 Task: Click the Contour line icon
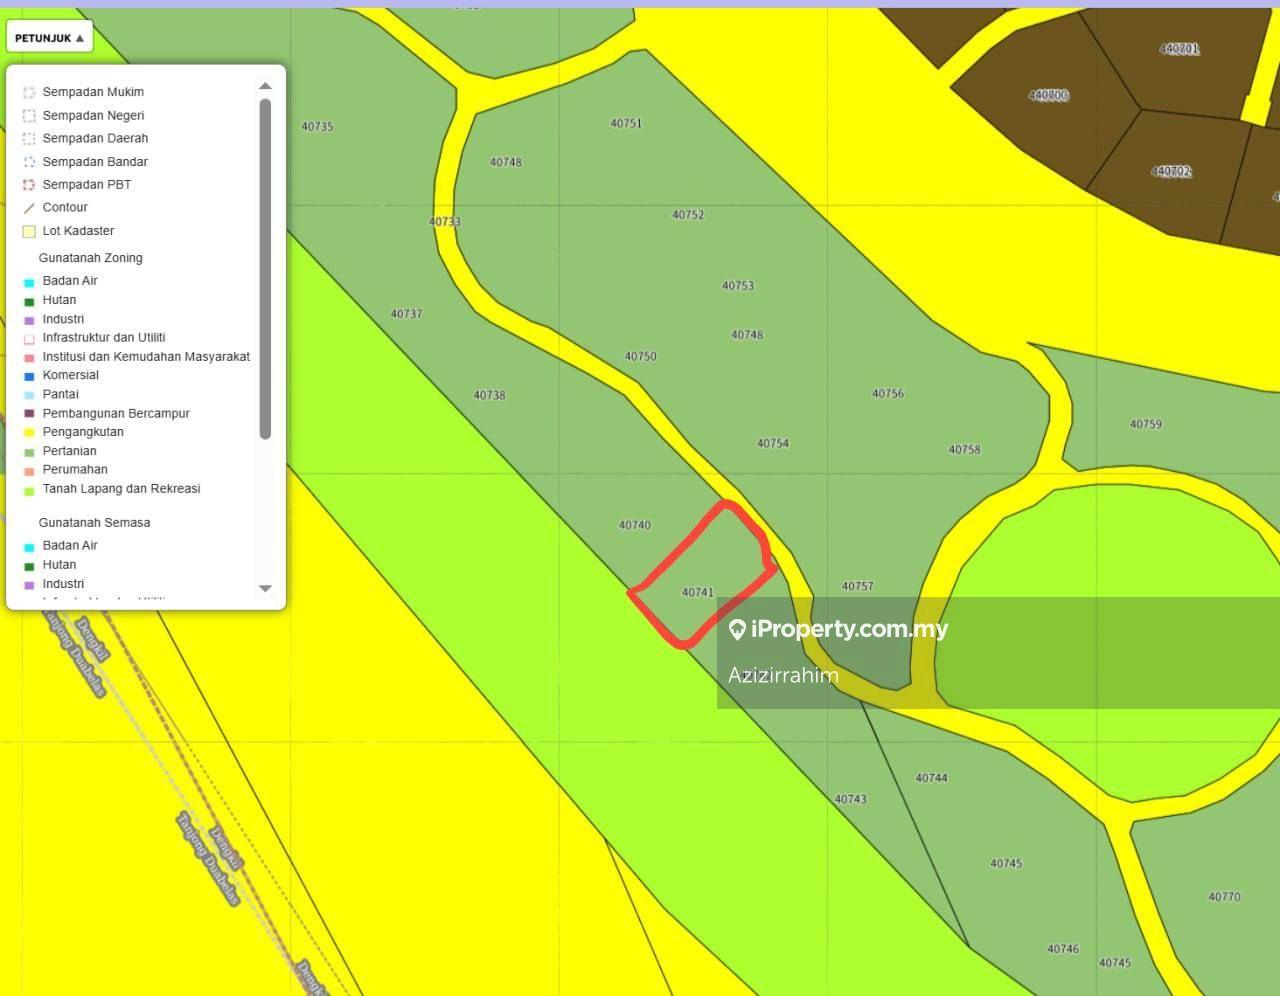(29, 208)
